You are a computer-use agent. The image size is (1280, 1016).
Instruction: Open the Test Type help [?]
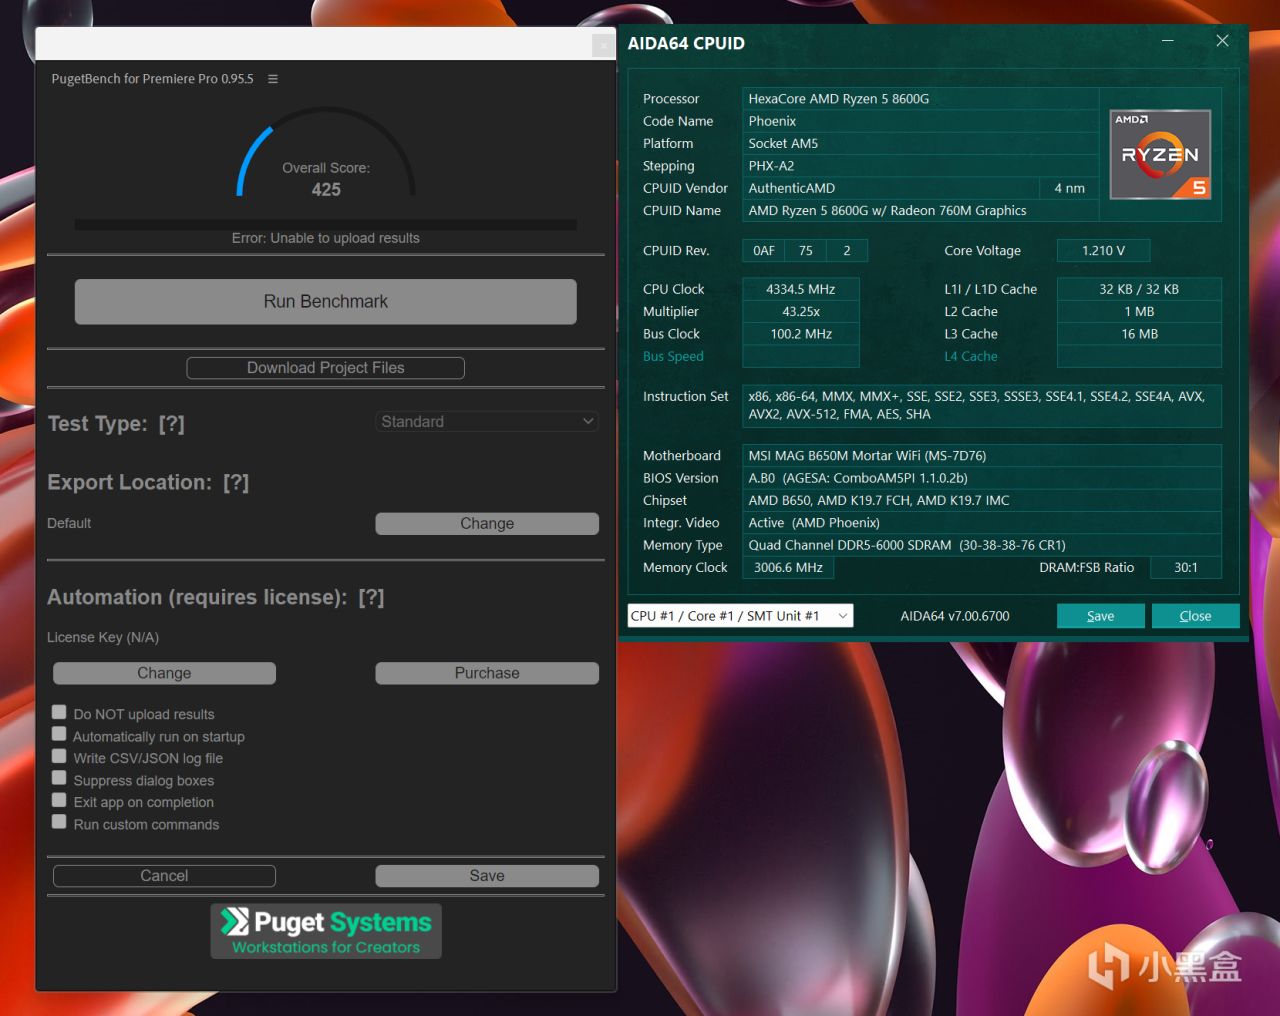click(x=171, y=424)
